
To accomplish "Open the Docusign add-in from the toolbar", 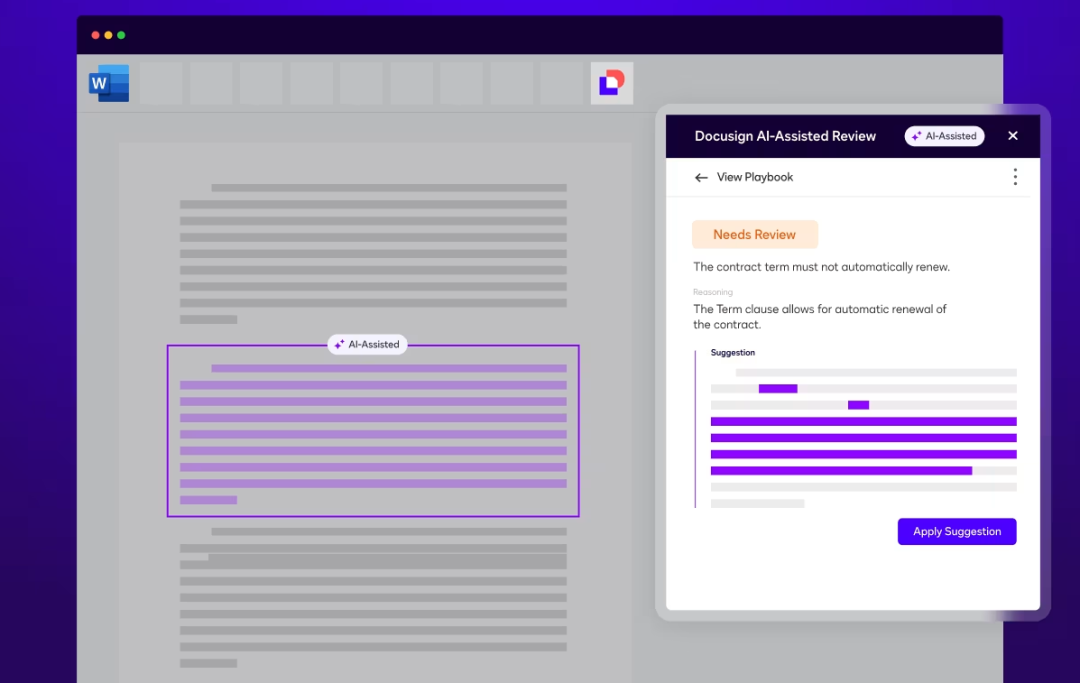I will point(611,83).
